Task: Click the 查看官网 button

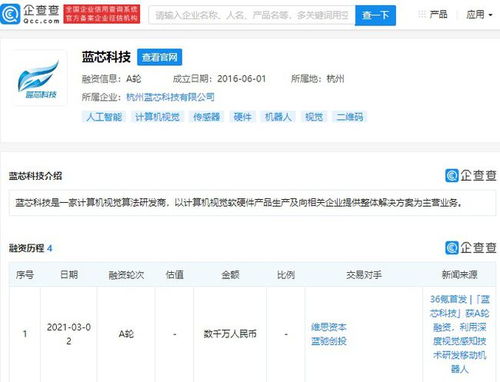Action: (x=159, y=57)
